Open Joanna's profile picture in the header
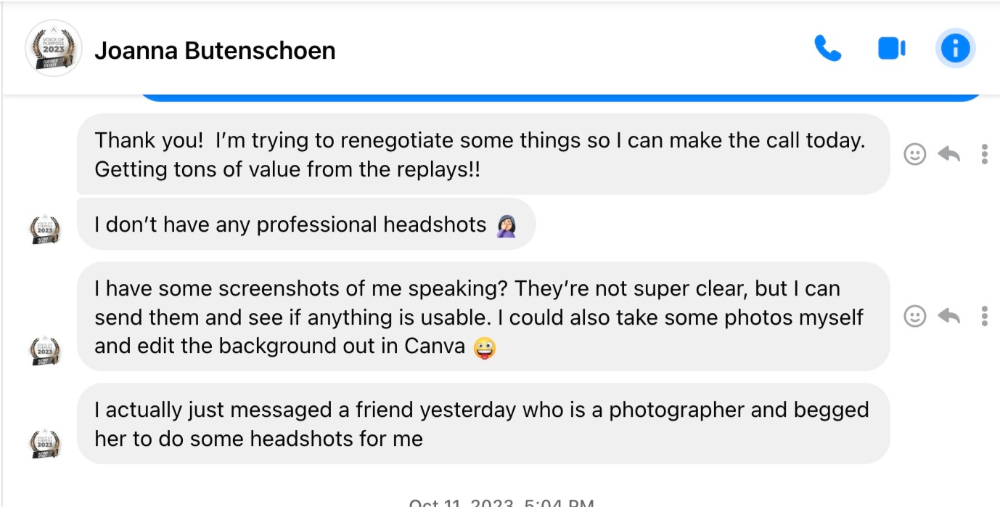1000x507 pixels. tap(54, 48)
